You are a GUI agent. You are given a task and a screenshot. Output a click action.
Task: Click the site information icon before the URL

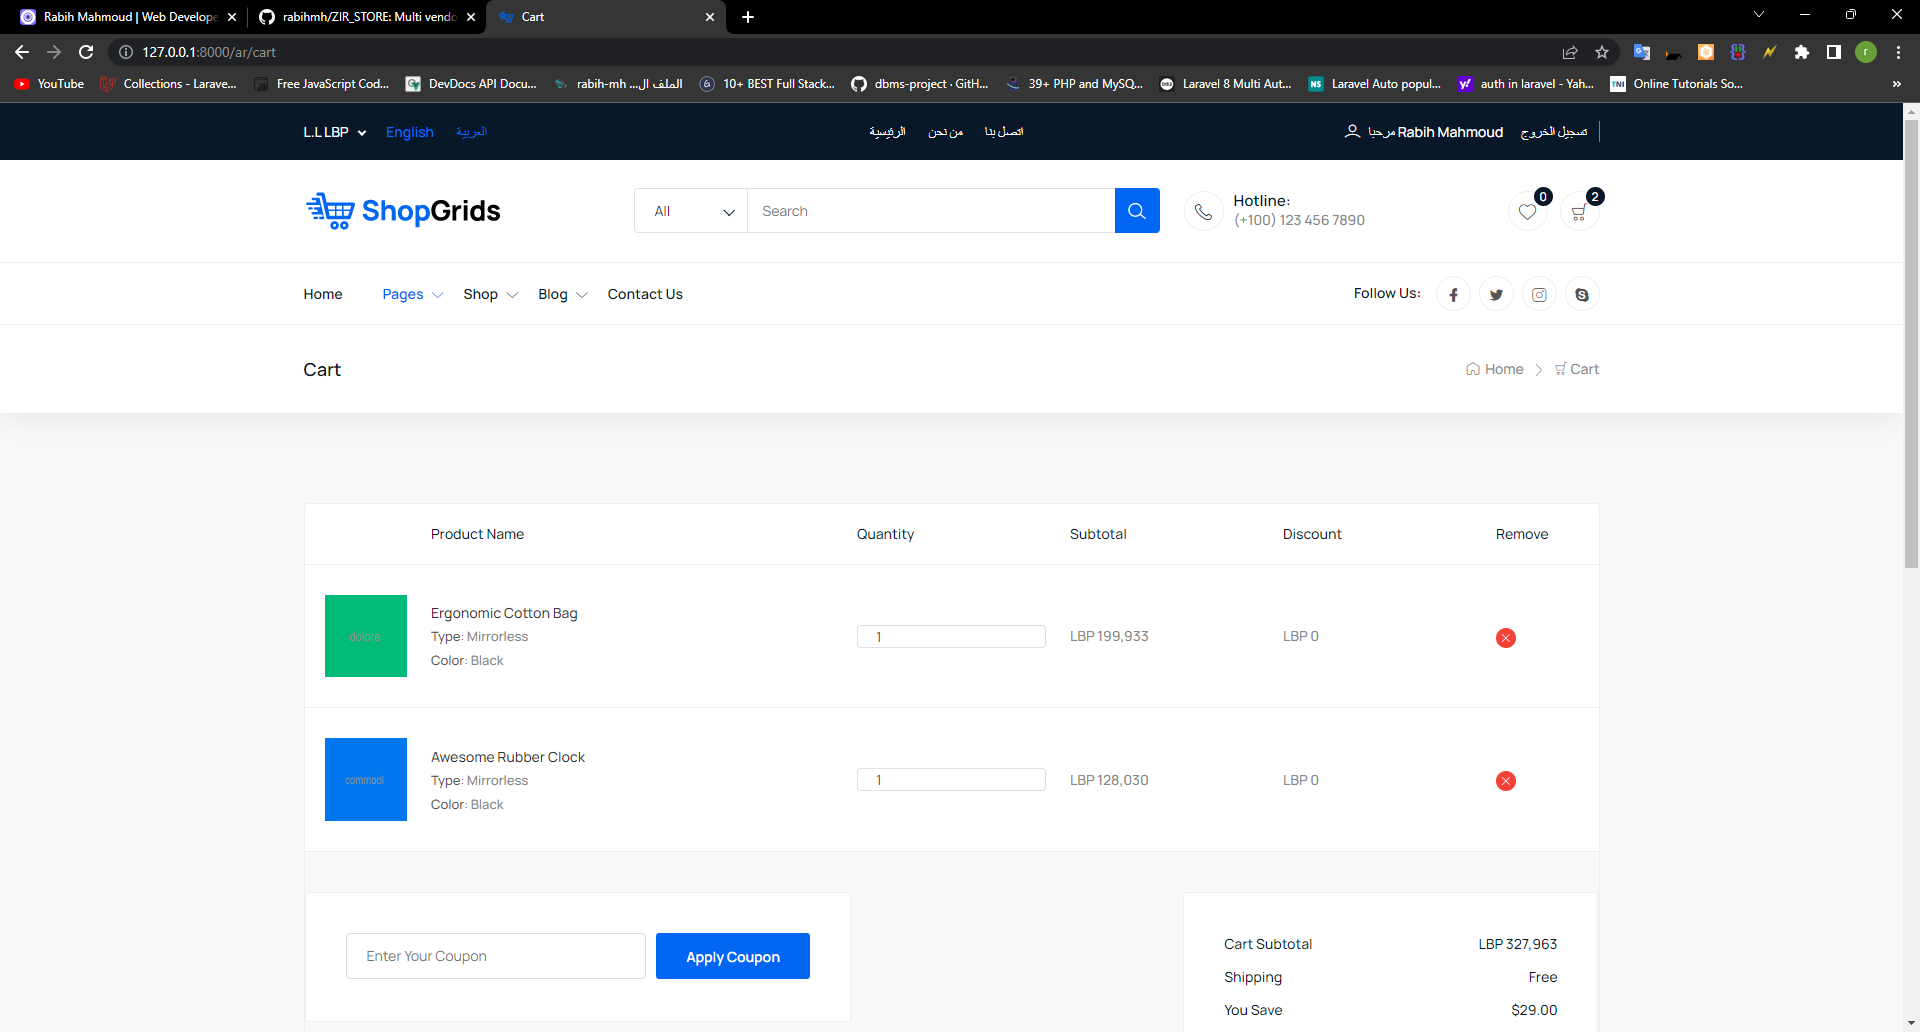126,52
